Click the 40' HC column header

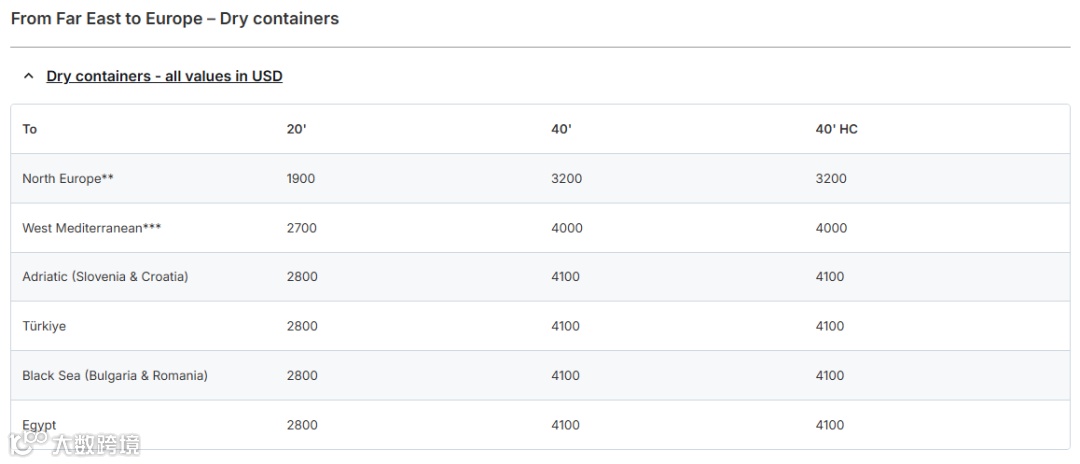[836, 129]
